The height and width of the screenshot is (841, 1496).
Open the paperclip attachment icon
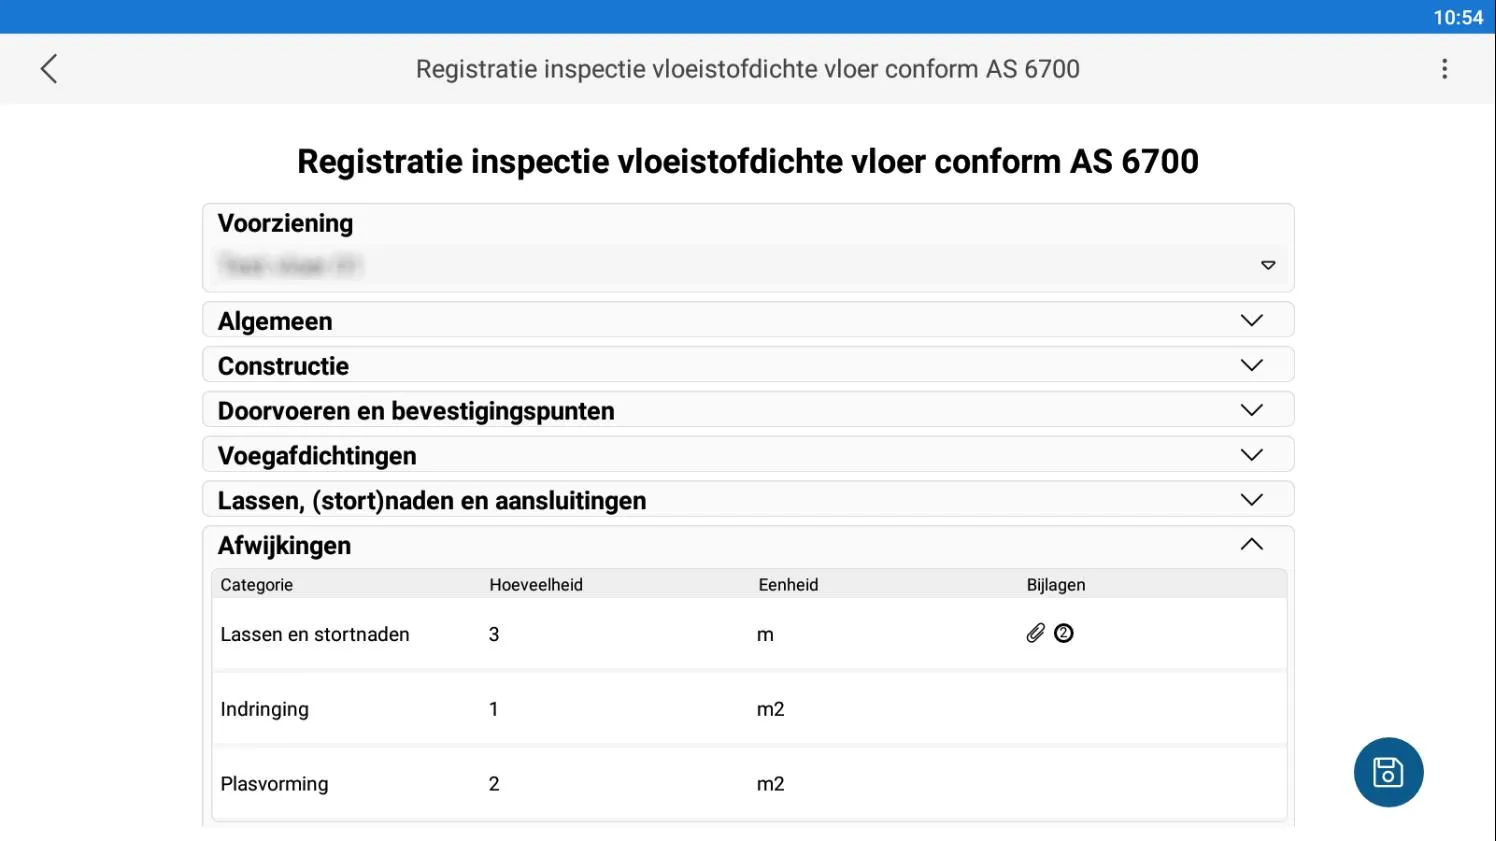[x=1035, y=633]
